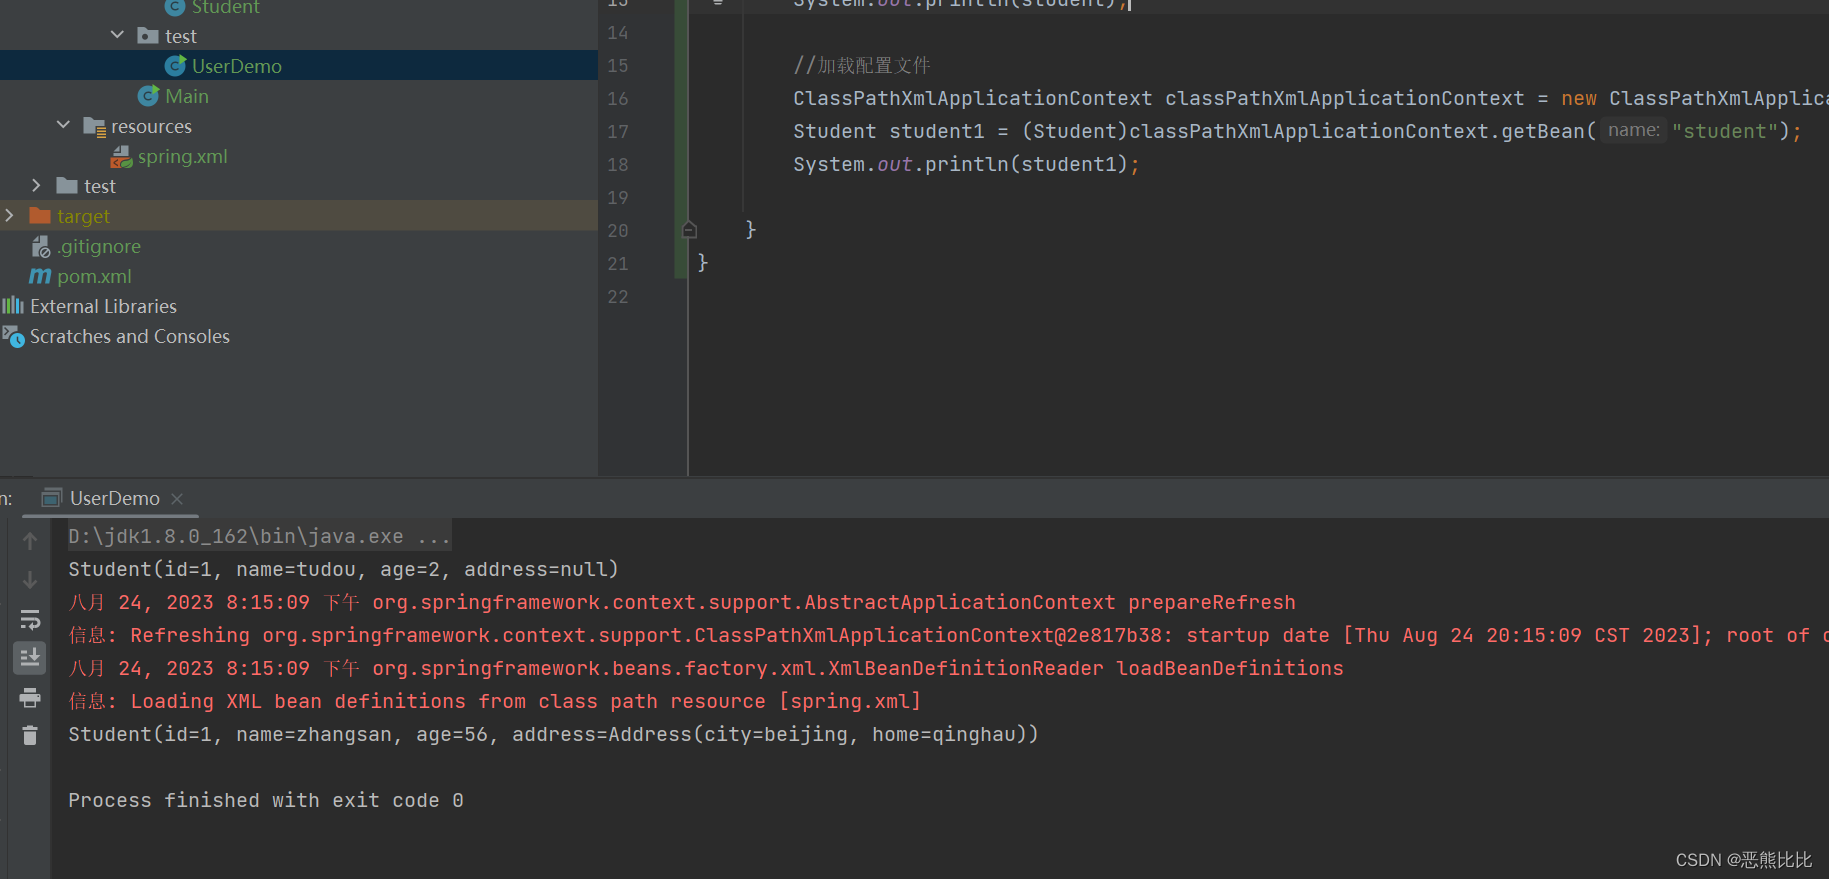Expand the target folder
This screenshot has width=1829, height=879.
(9, 215)
